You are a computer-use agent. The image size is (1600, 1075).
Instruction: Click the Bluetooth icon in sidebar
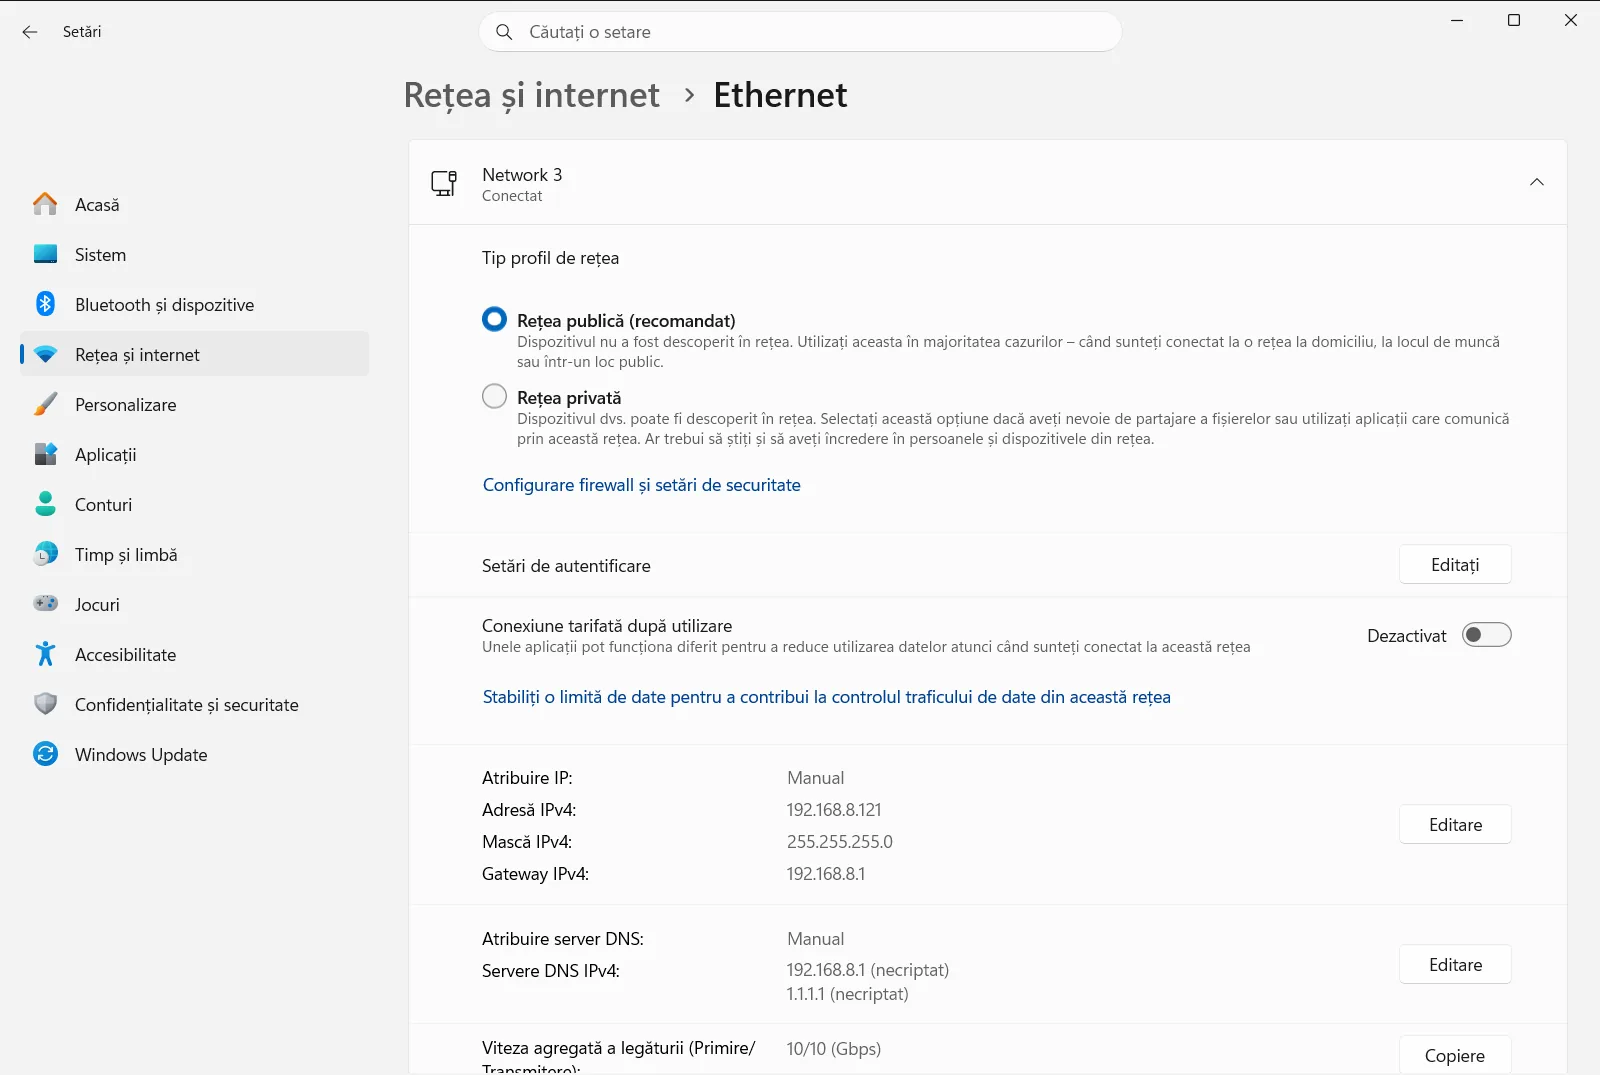pyautogui.click(x=45, y=304)
